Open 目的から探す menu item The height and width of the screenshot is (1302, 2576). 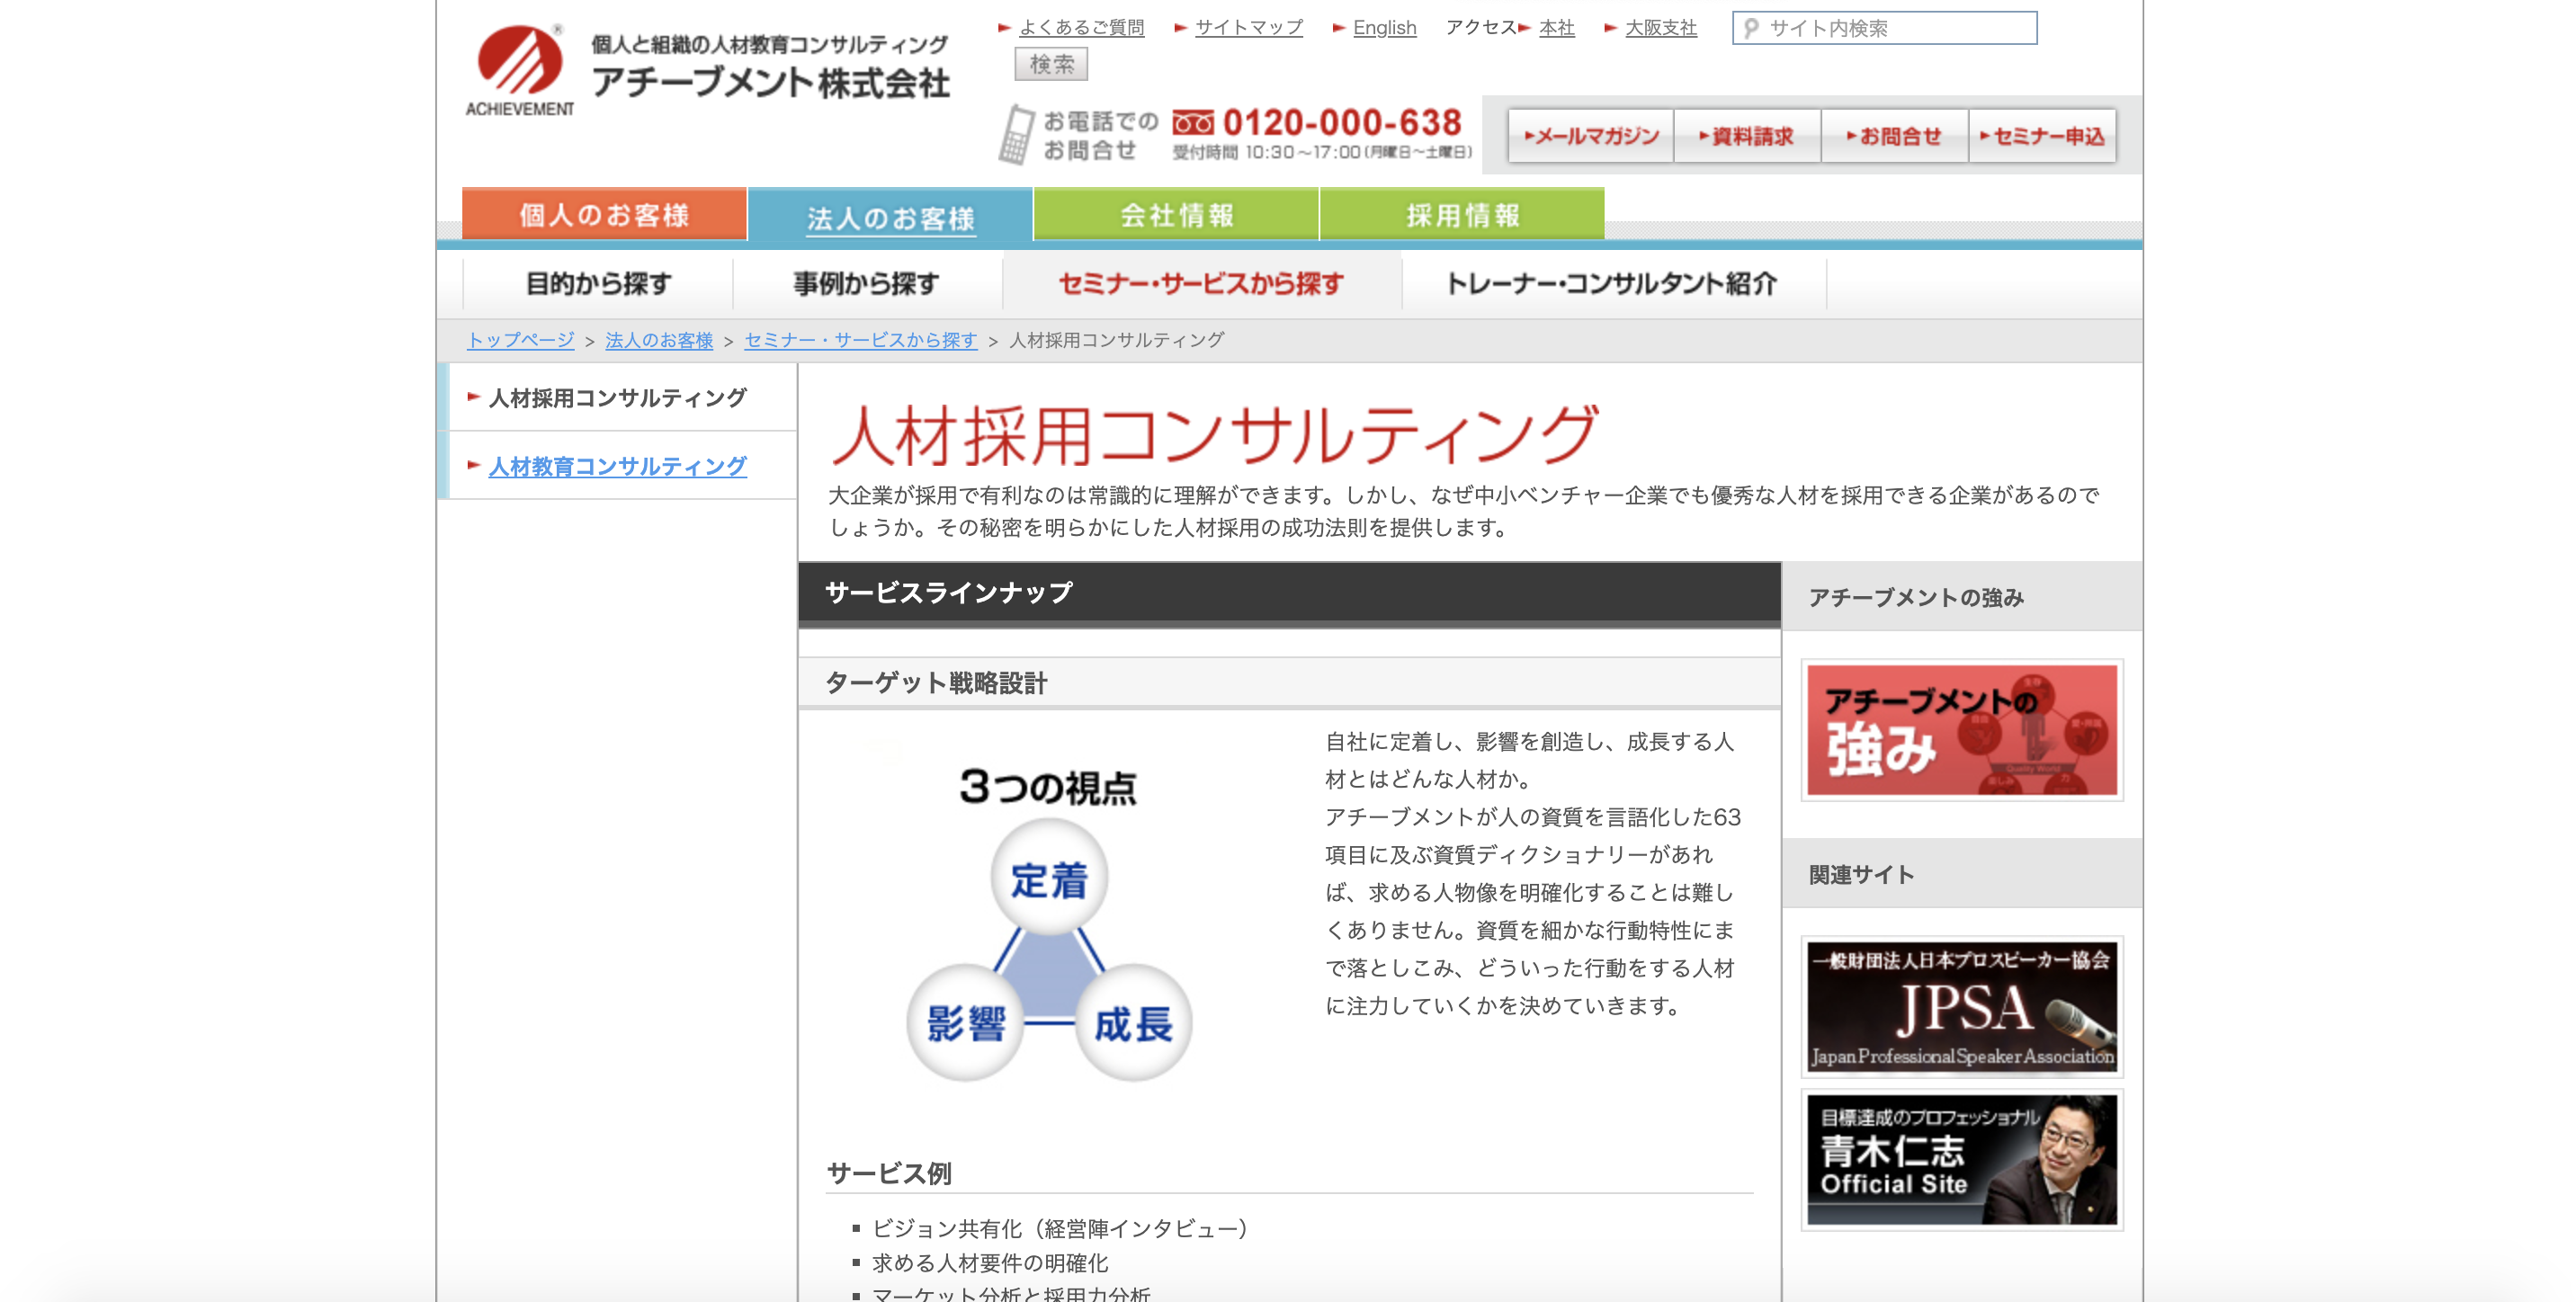point(598,284)
